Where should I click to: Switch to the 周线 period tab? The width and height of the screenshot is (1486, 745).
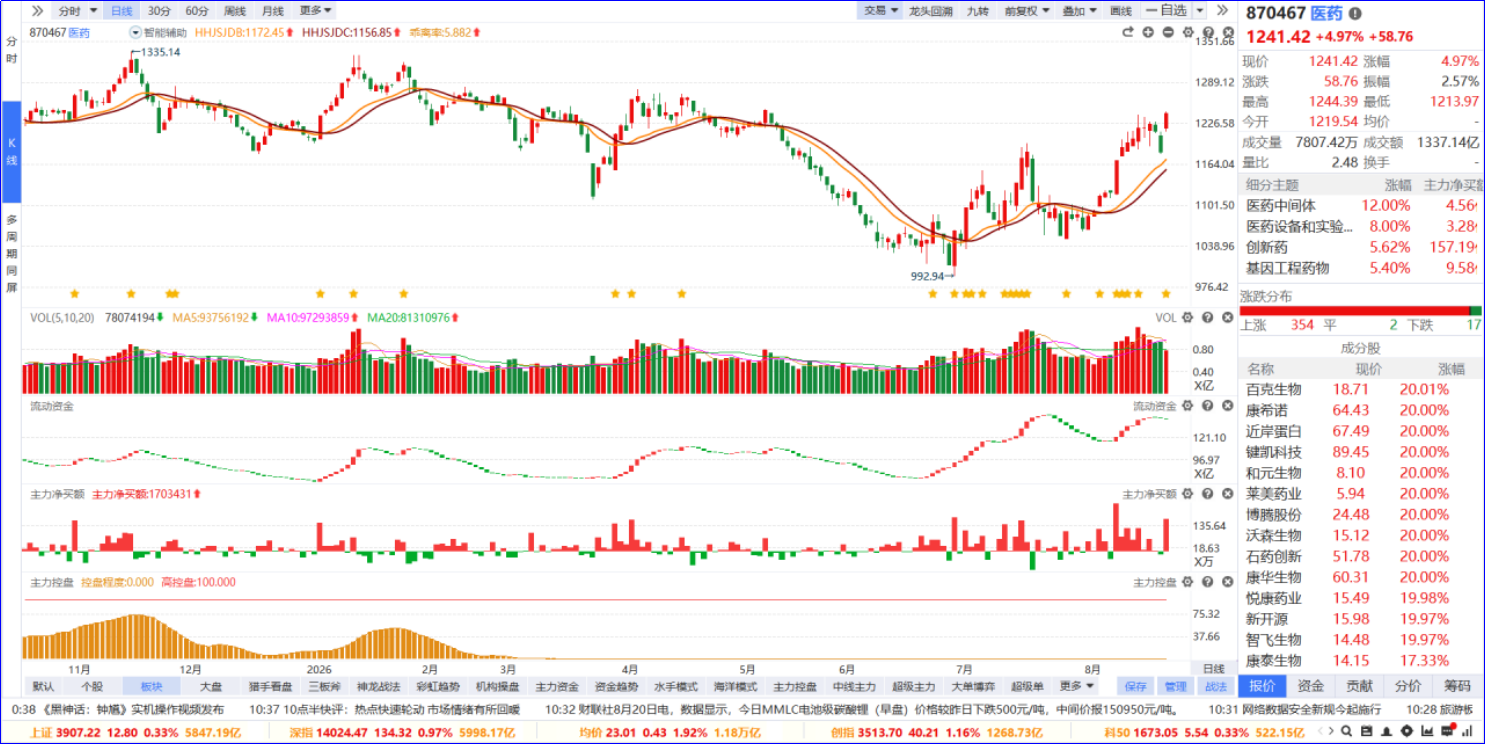pyautogui.click(x=235, y=11)
